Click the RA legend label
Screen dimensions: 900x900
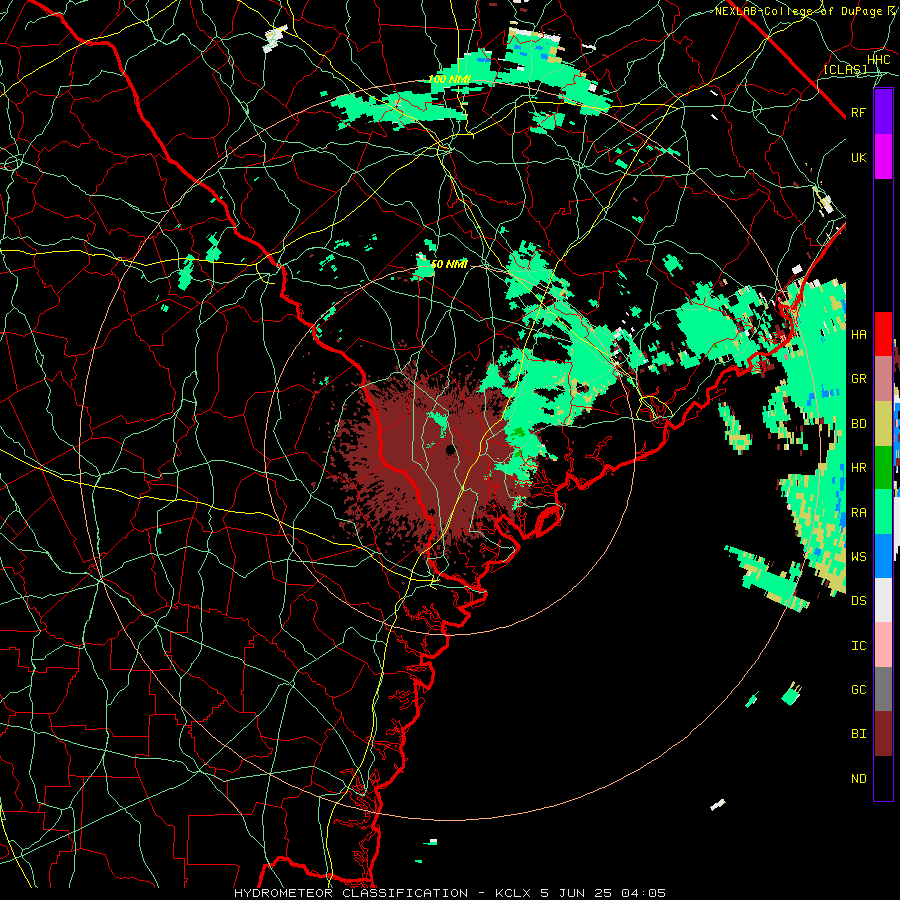859,513
